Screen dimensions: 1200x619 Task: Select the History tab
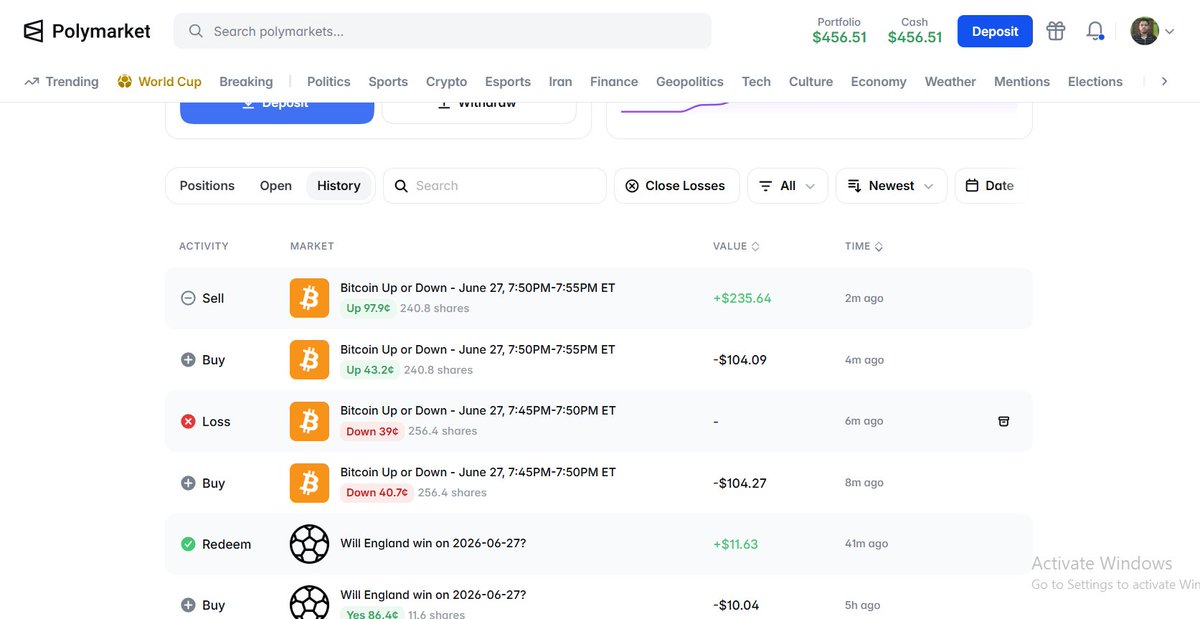coord(339,186)
